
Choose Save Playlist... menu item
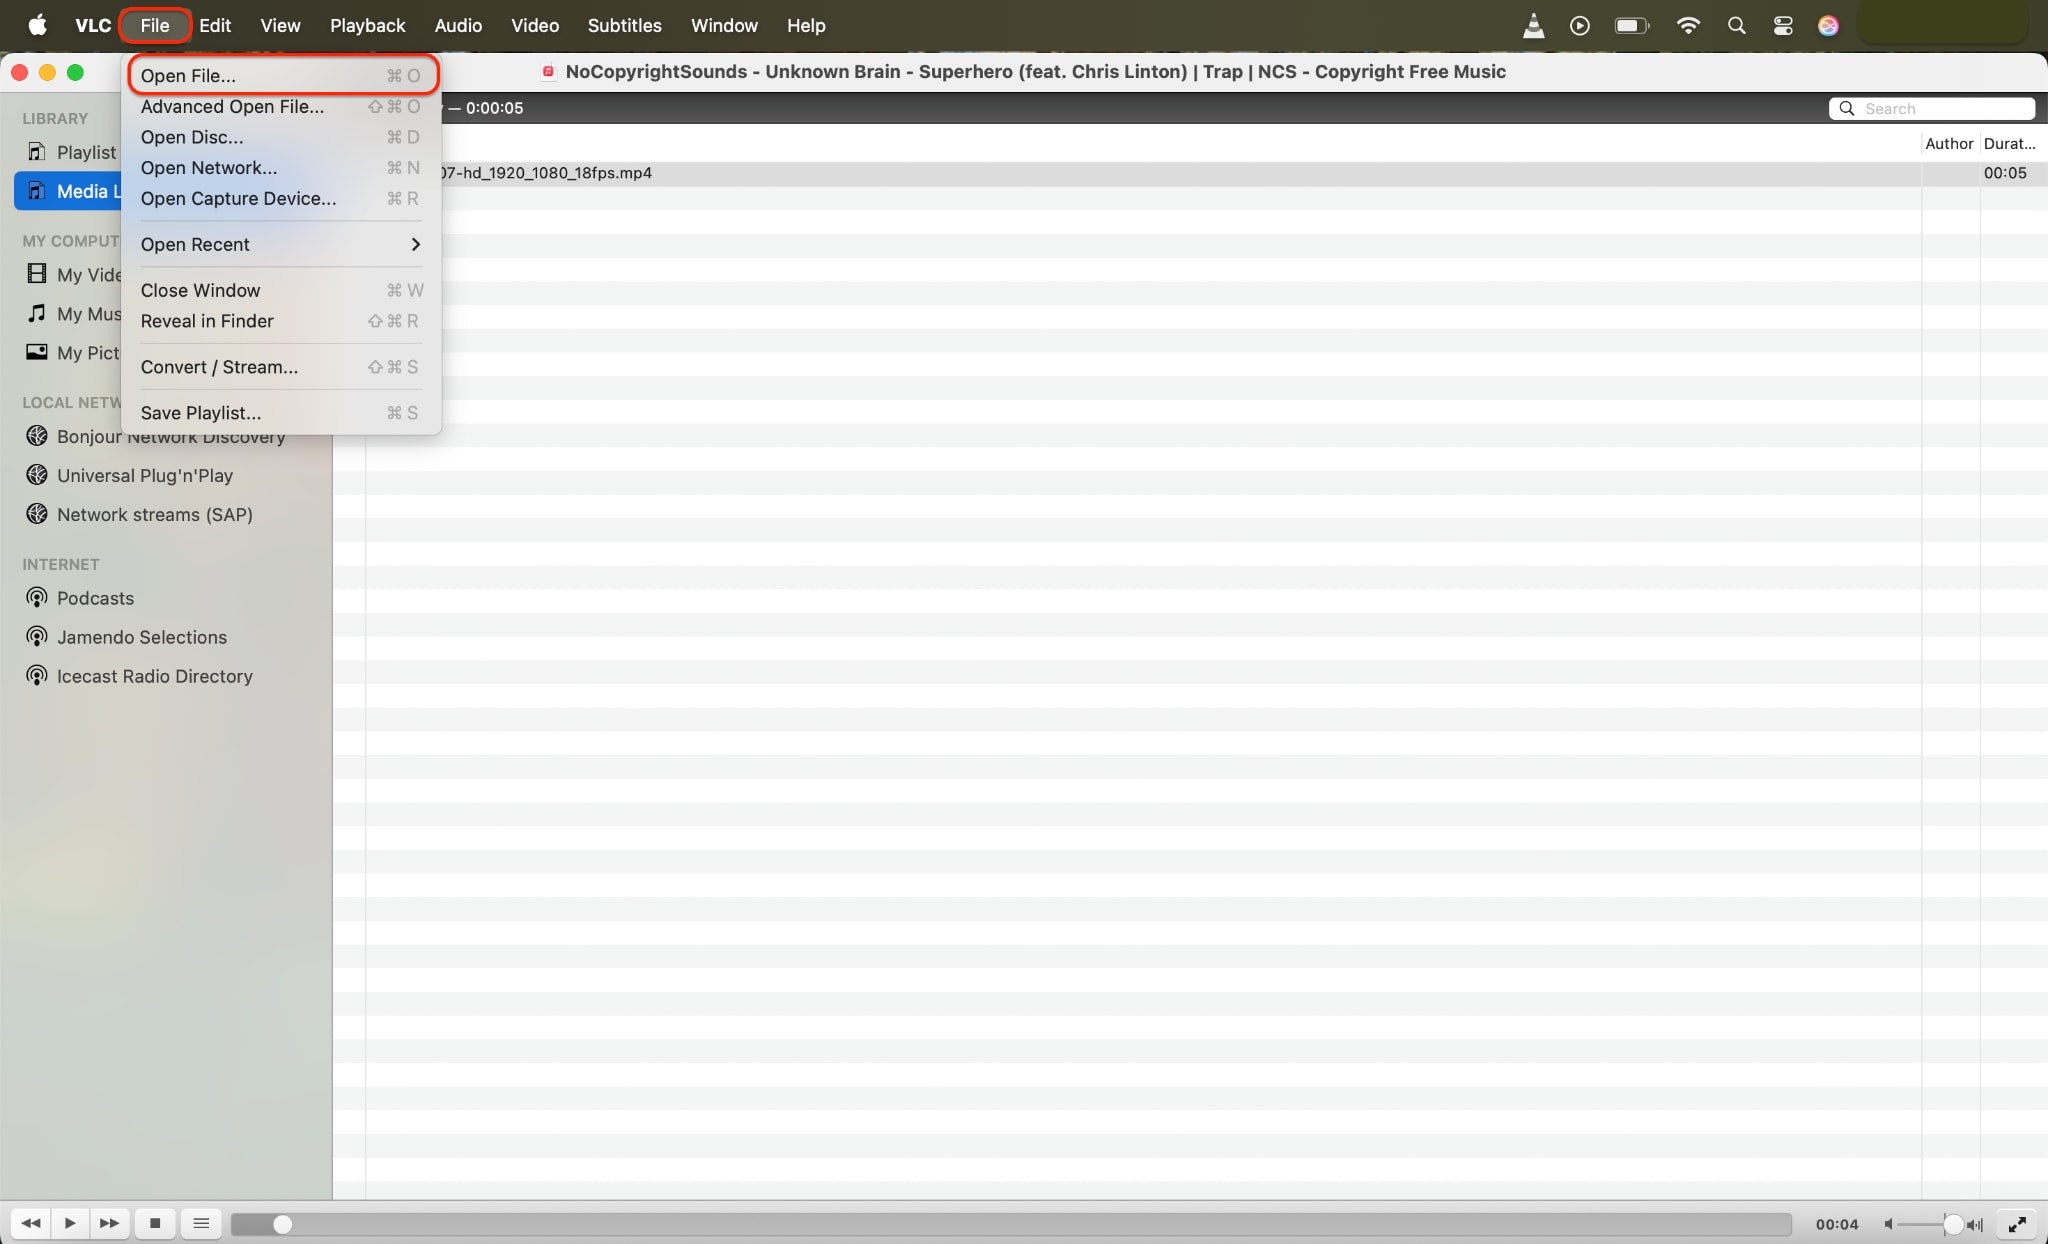point(281,413)
